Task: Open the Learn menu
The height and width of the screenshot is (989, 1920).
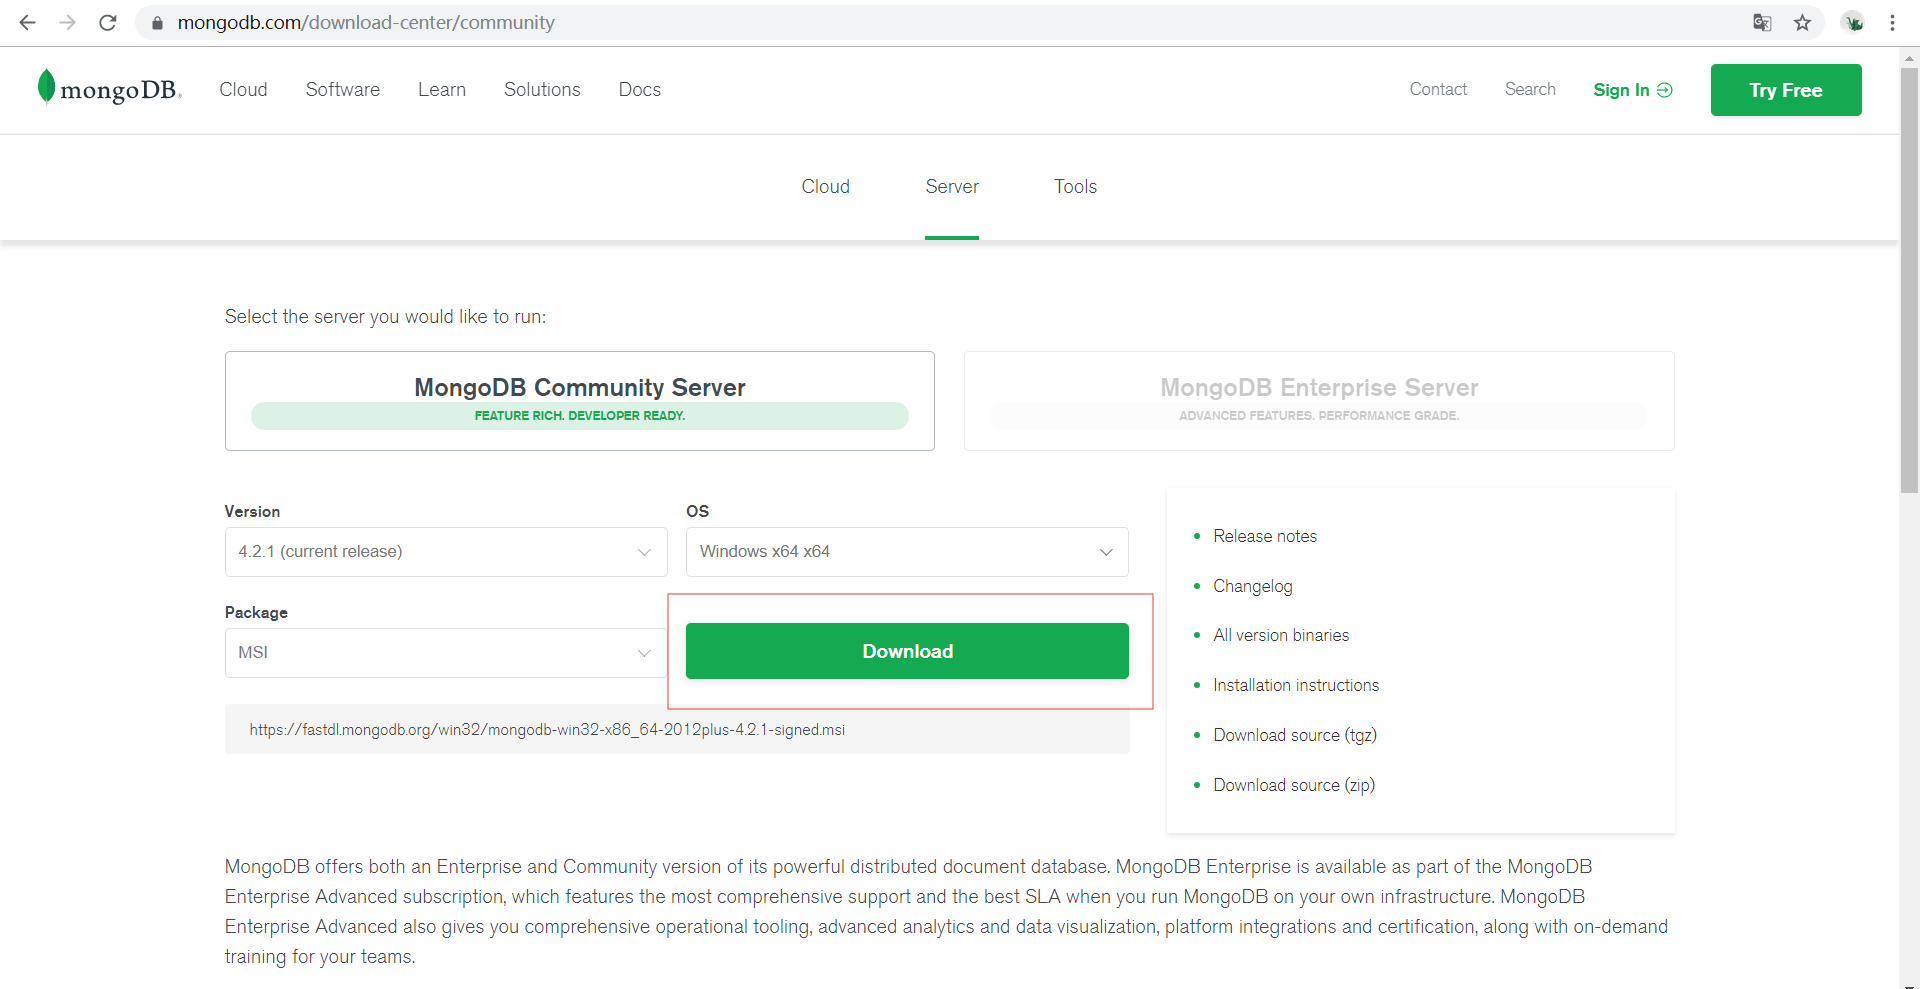Action: (x=442, y=89)
